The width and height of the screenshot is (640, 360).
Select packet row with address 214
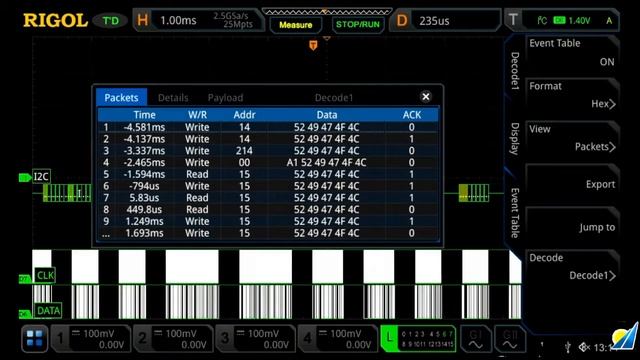268,151
